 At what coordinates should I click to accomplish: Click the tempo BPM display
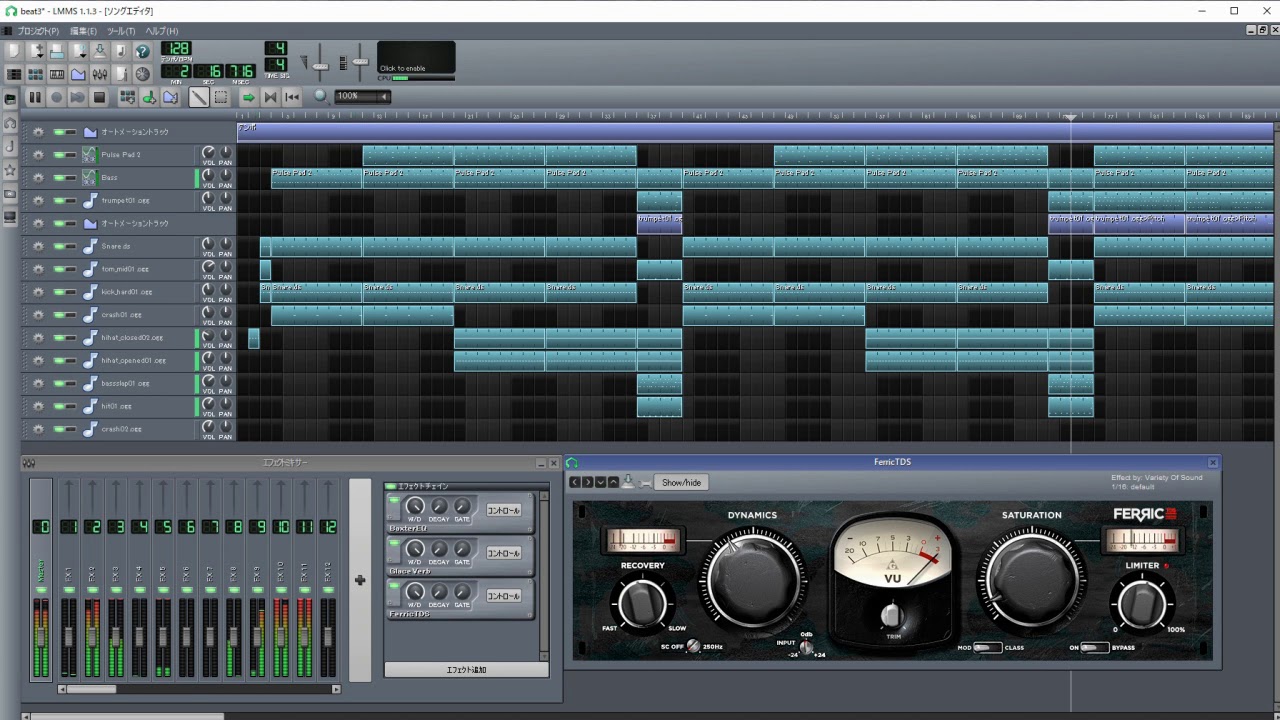click(x=176, y=49)
